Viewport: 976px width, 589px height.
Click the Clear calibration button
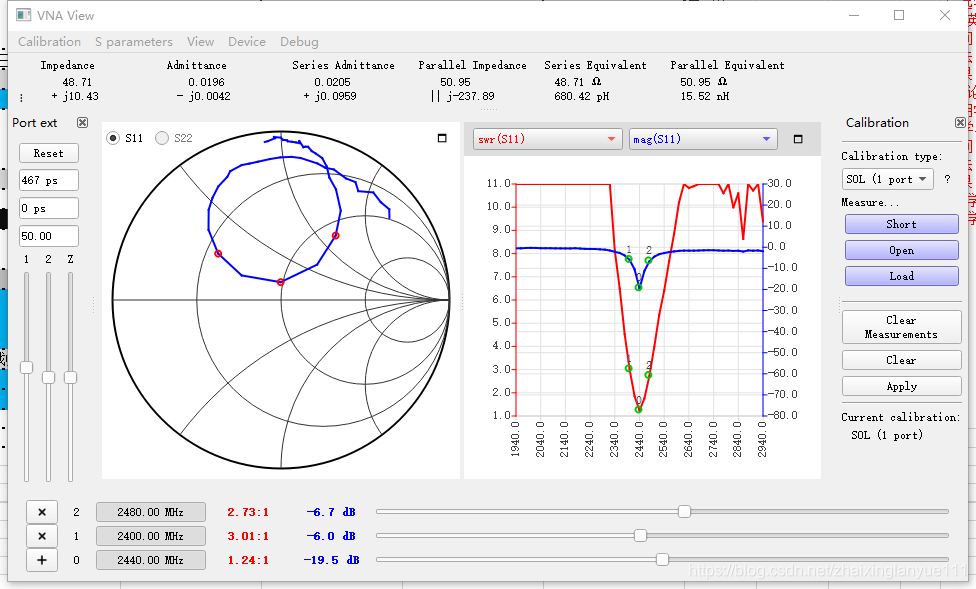click(x=901, y=360)
